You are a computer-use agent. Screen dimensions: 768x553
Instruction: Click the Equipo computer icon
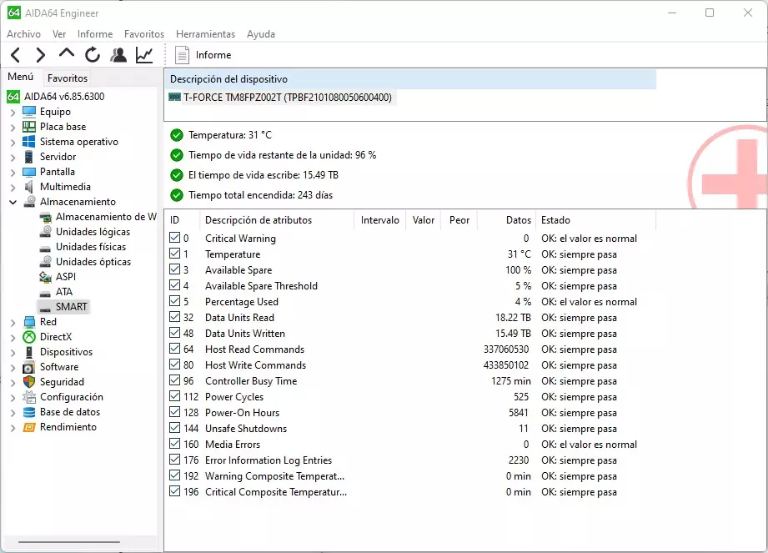tap(29, 112)
